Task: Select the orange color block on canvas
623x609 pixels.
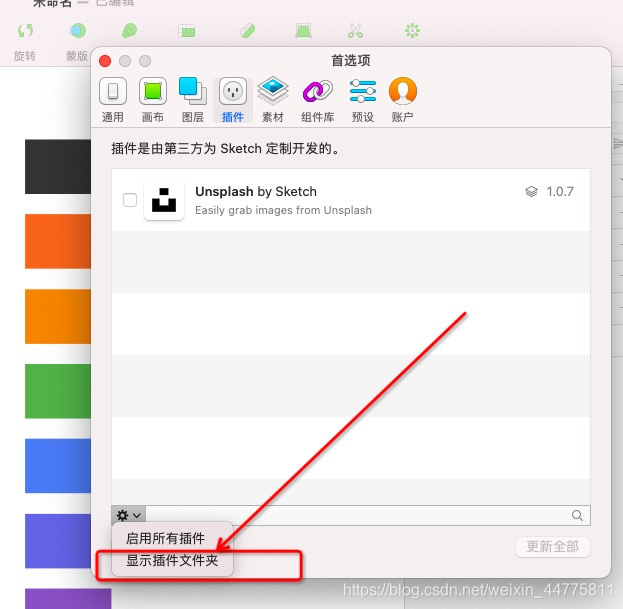Action: [58, 316]
